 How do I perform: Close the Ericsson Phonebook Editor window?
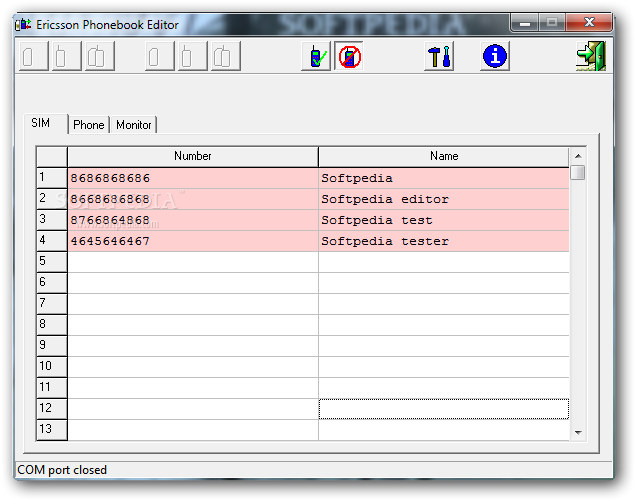[589, 22]
